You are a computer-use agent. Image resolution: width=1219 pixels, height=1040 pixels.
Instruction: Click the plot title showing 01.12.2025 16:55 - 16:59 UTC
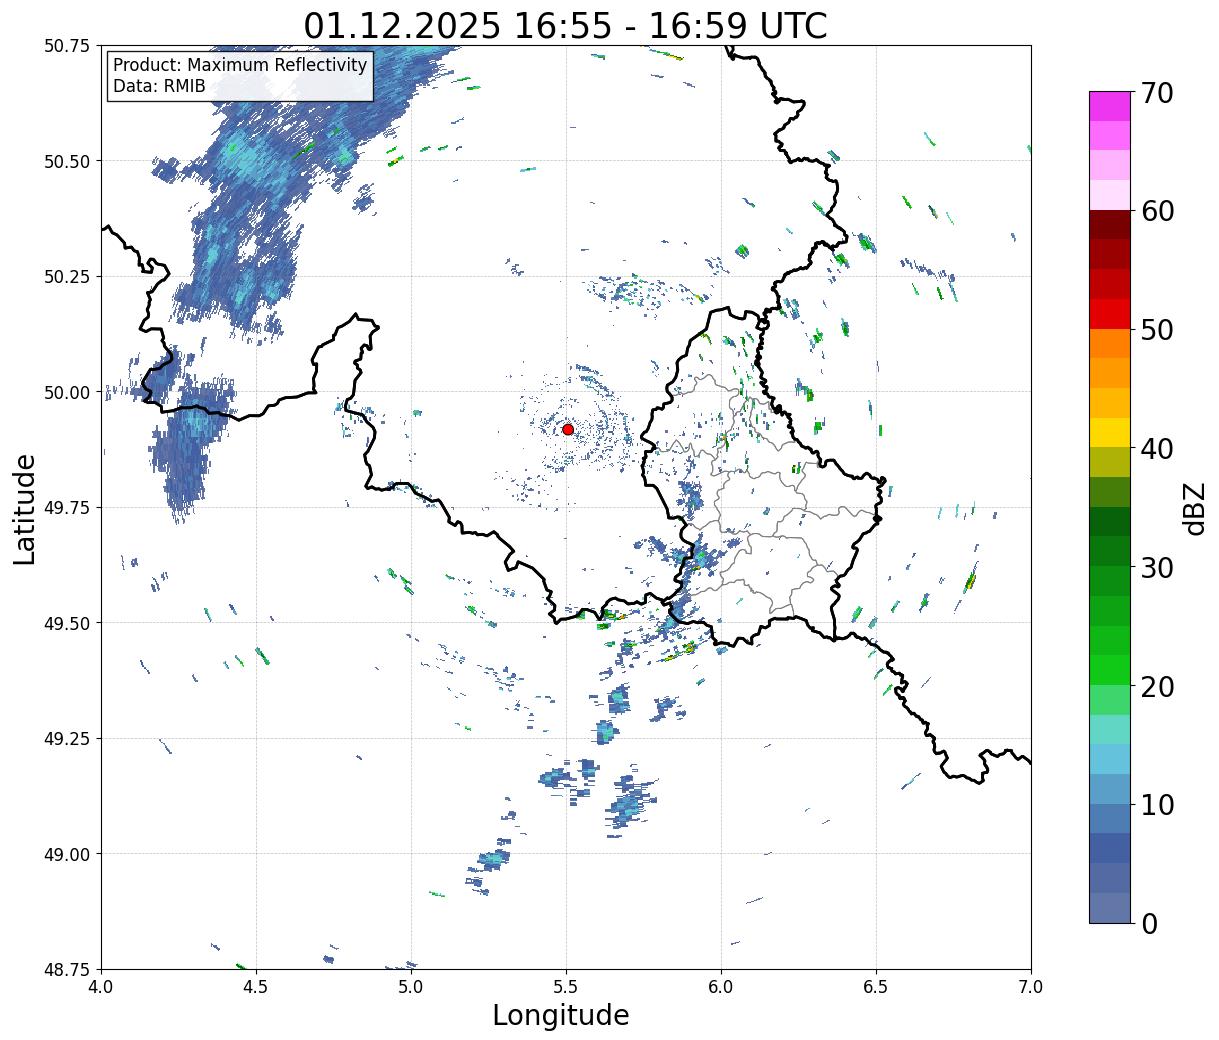[566, 25]
